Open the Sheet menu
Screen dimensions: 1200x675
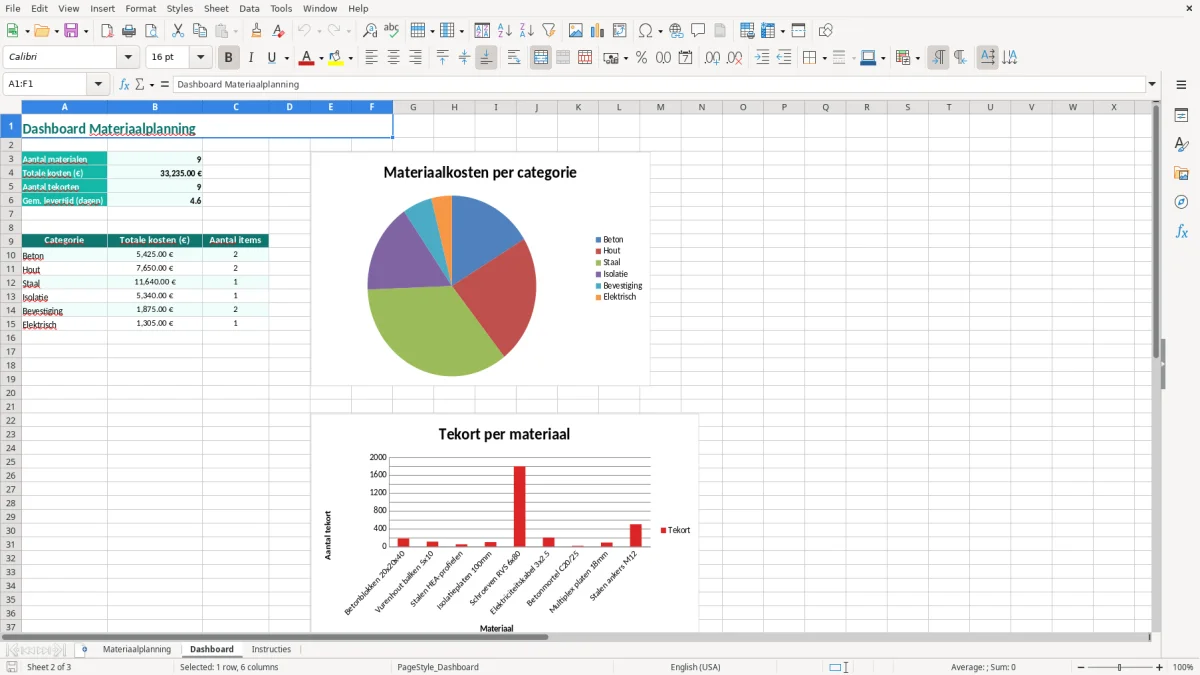coord(216,8)
